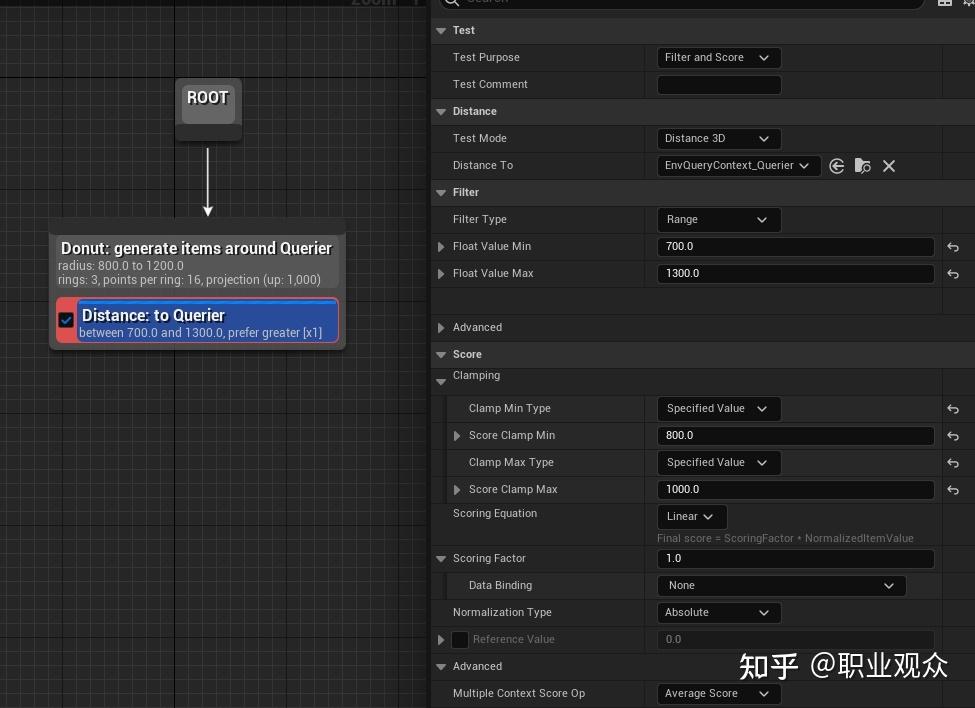975x708 pixels.
Task: Collapse the Test category header
Action: click(x=441, y=30)
